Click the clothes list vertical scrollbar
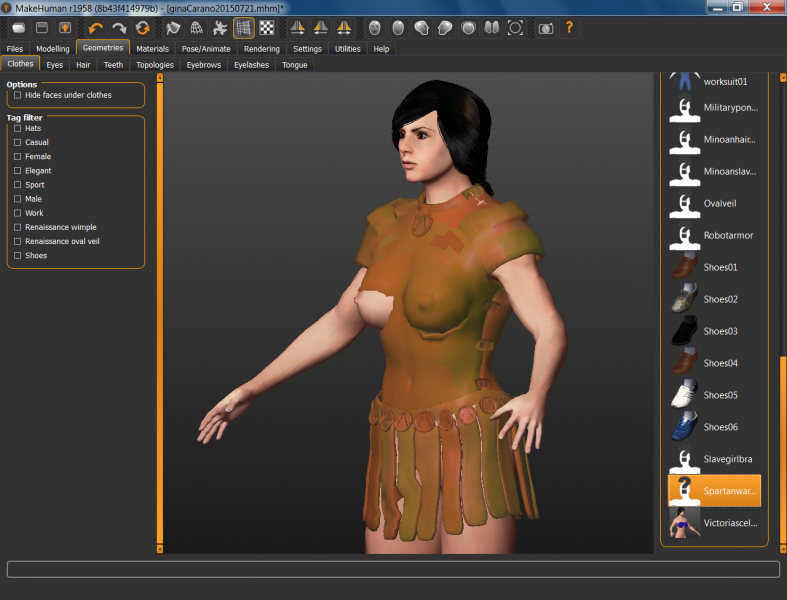 point(783,450)
